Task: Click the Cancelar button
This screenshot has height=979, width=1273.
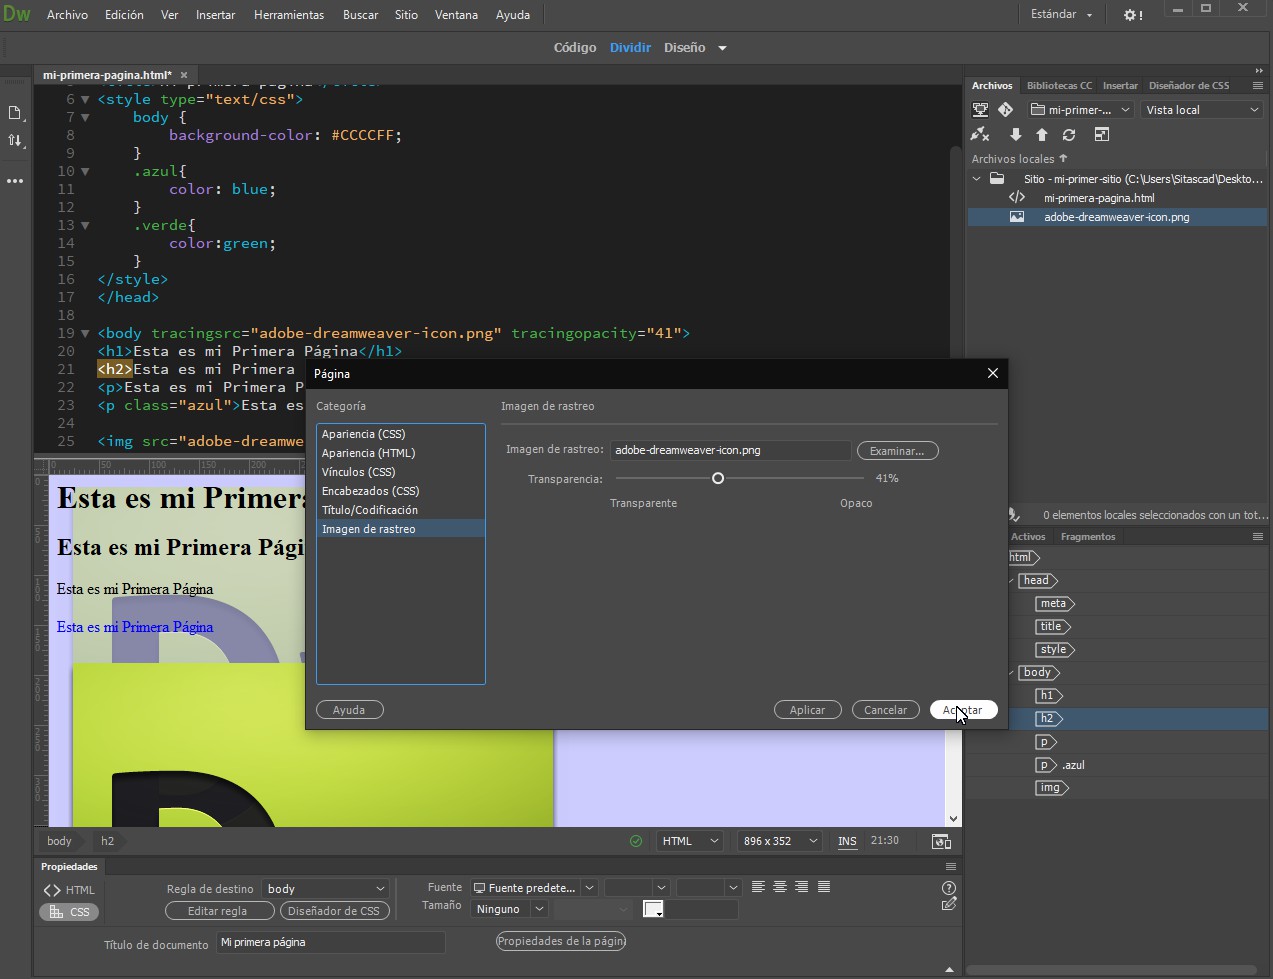Action: pyautogui.click(x=885, y=710)
